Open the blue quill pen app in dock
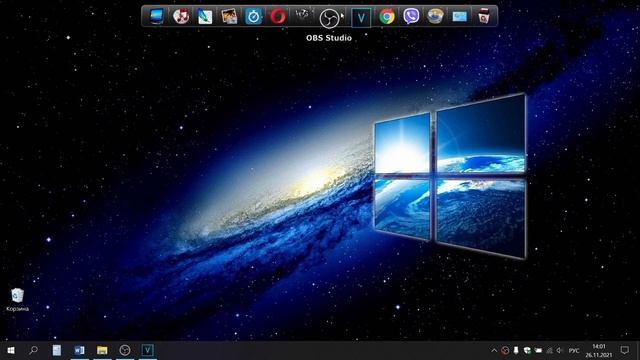 click(205, 17)
